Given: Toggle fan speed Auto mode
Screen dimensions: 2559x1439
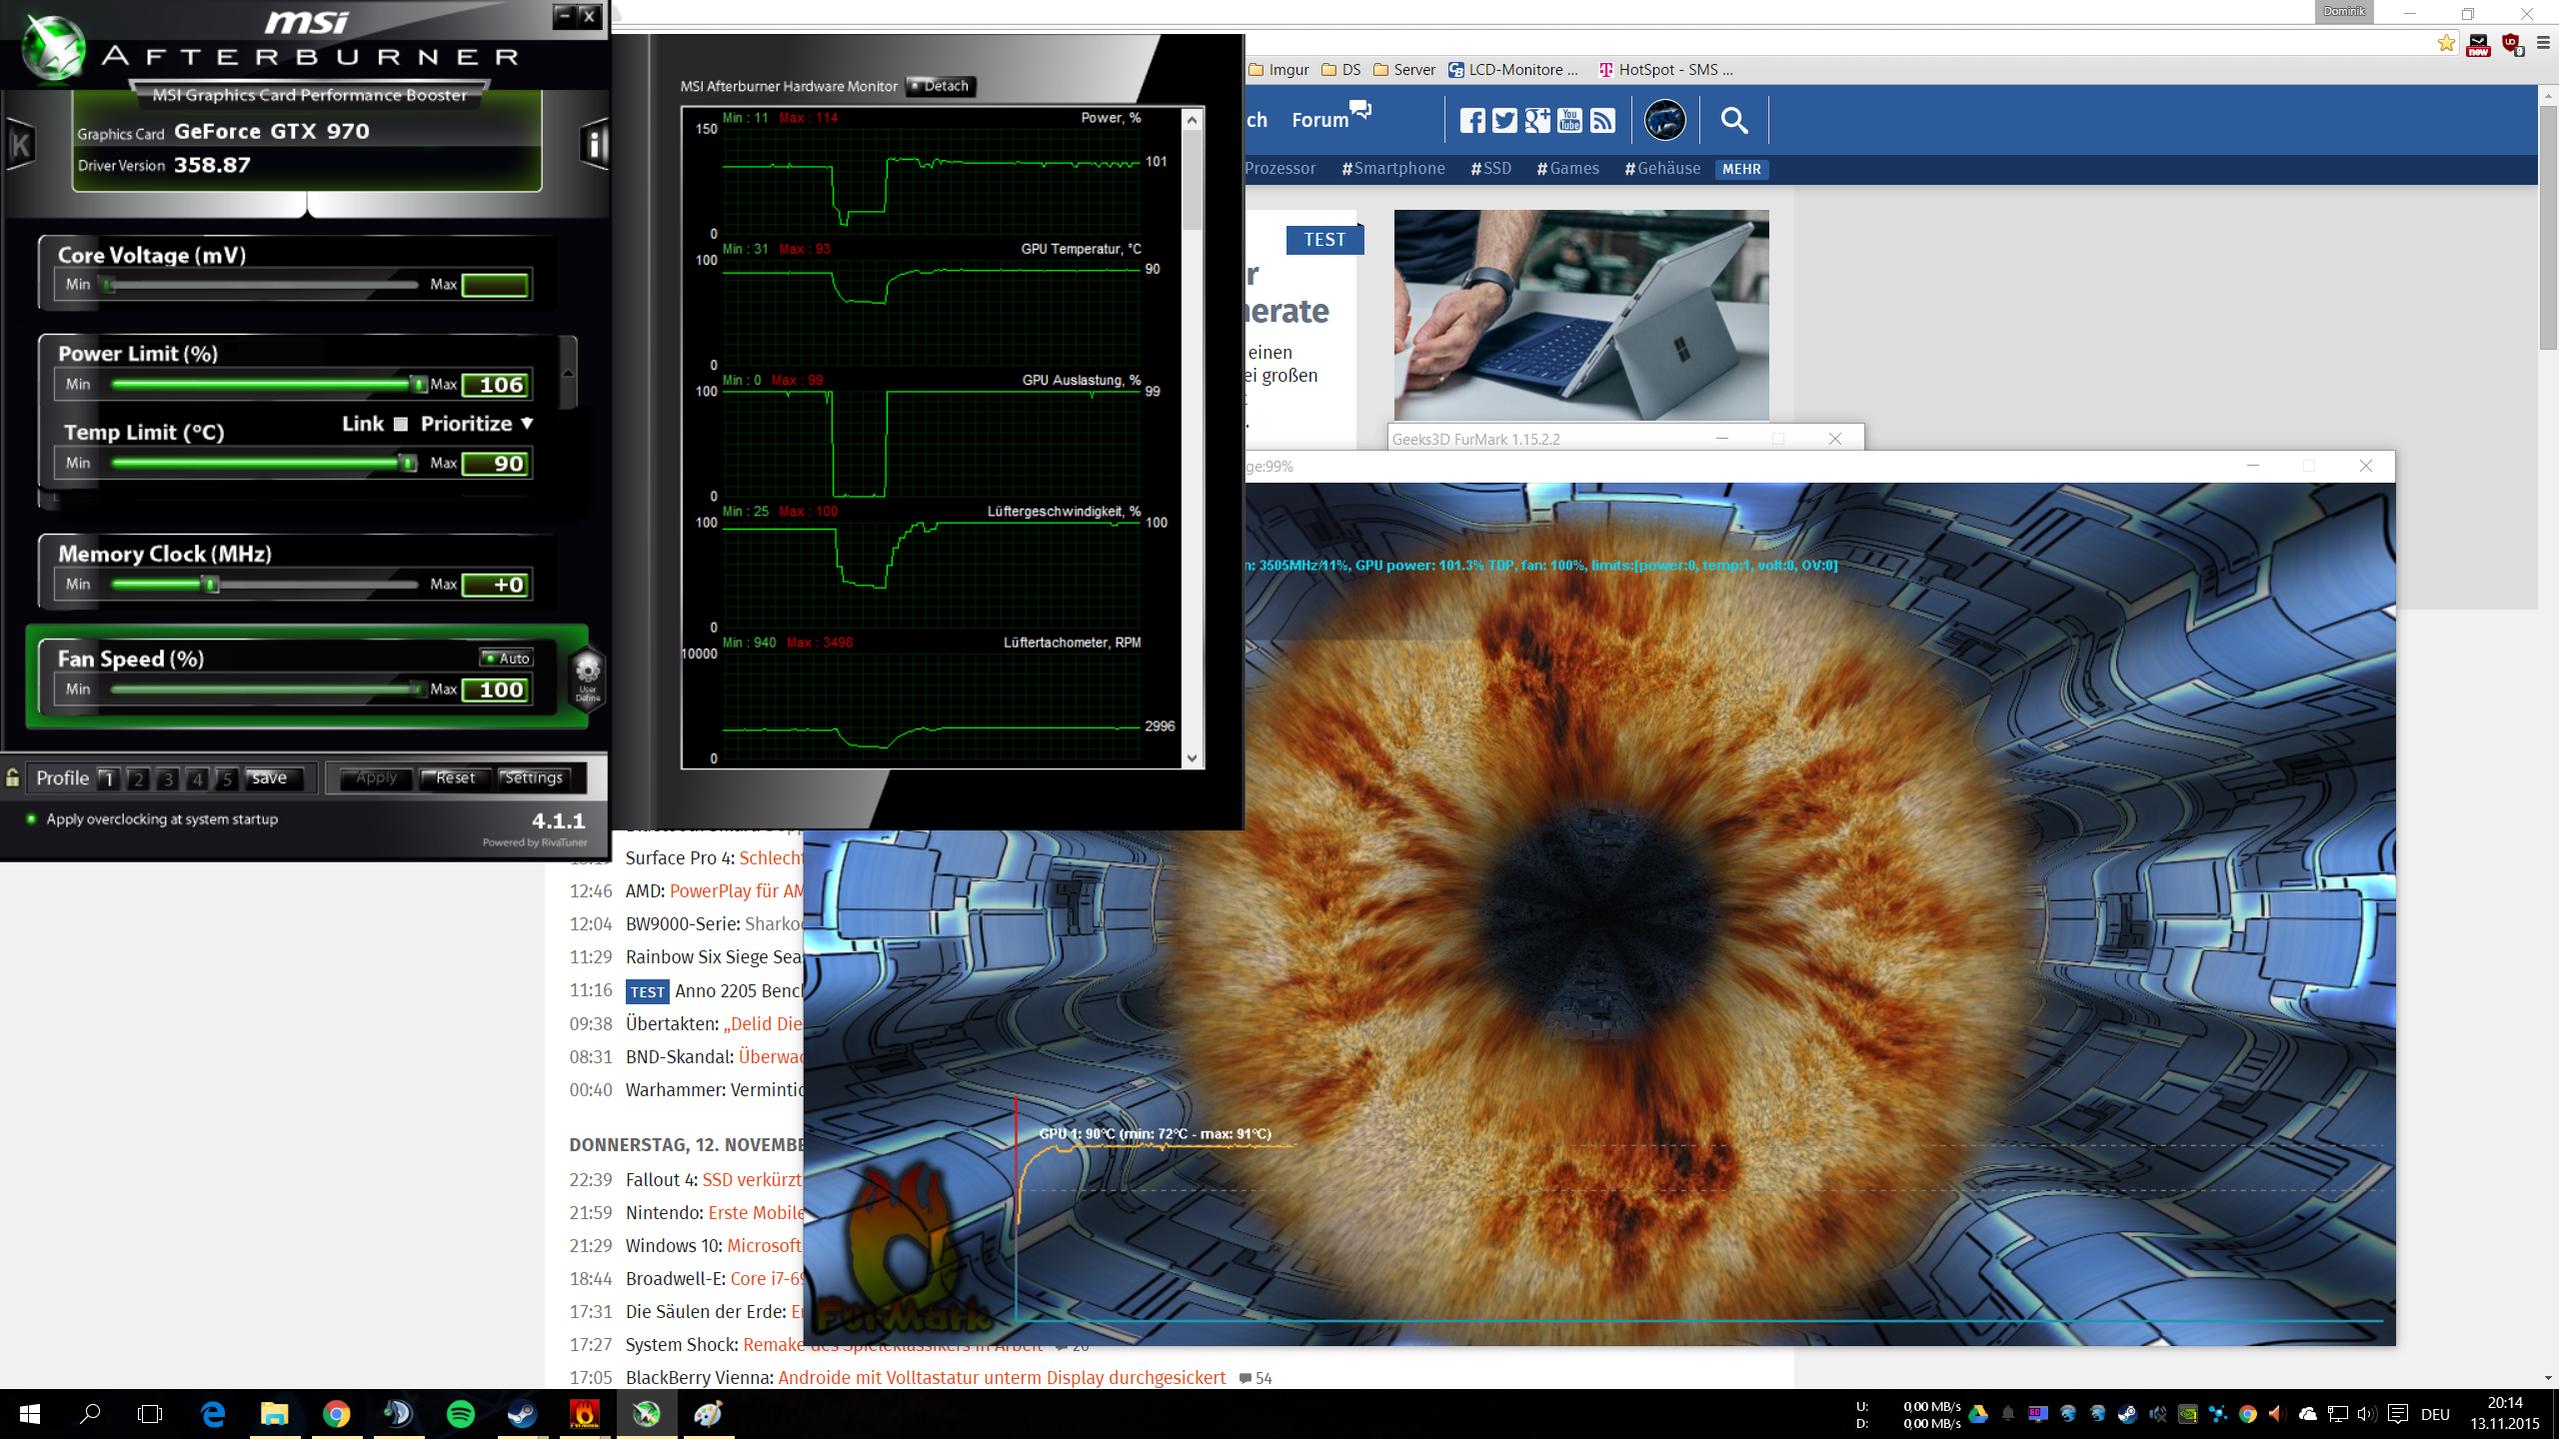Looking at the screenshot, I should click(x=506, y=658).
